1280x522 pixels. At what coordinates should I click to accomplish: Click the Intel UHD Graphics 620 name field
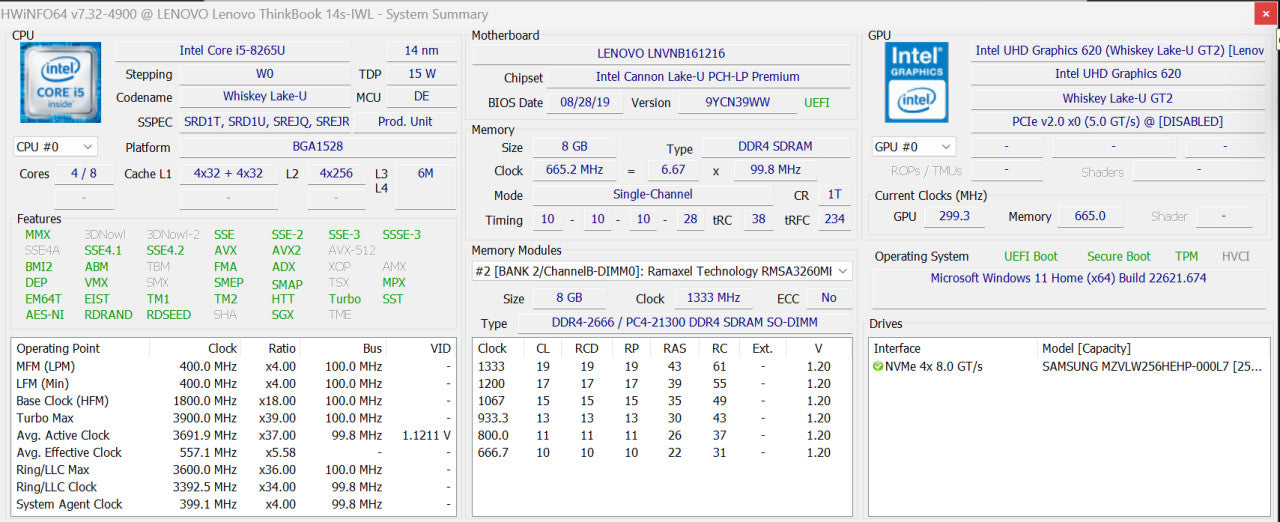pyautogui.click(x=1117, y=74)
